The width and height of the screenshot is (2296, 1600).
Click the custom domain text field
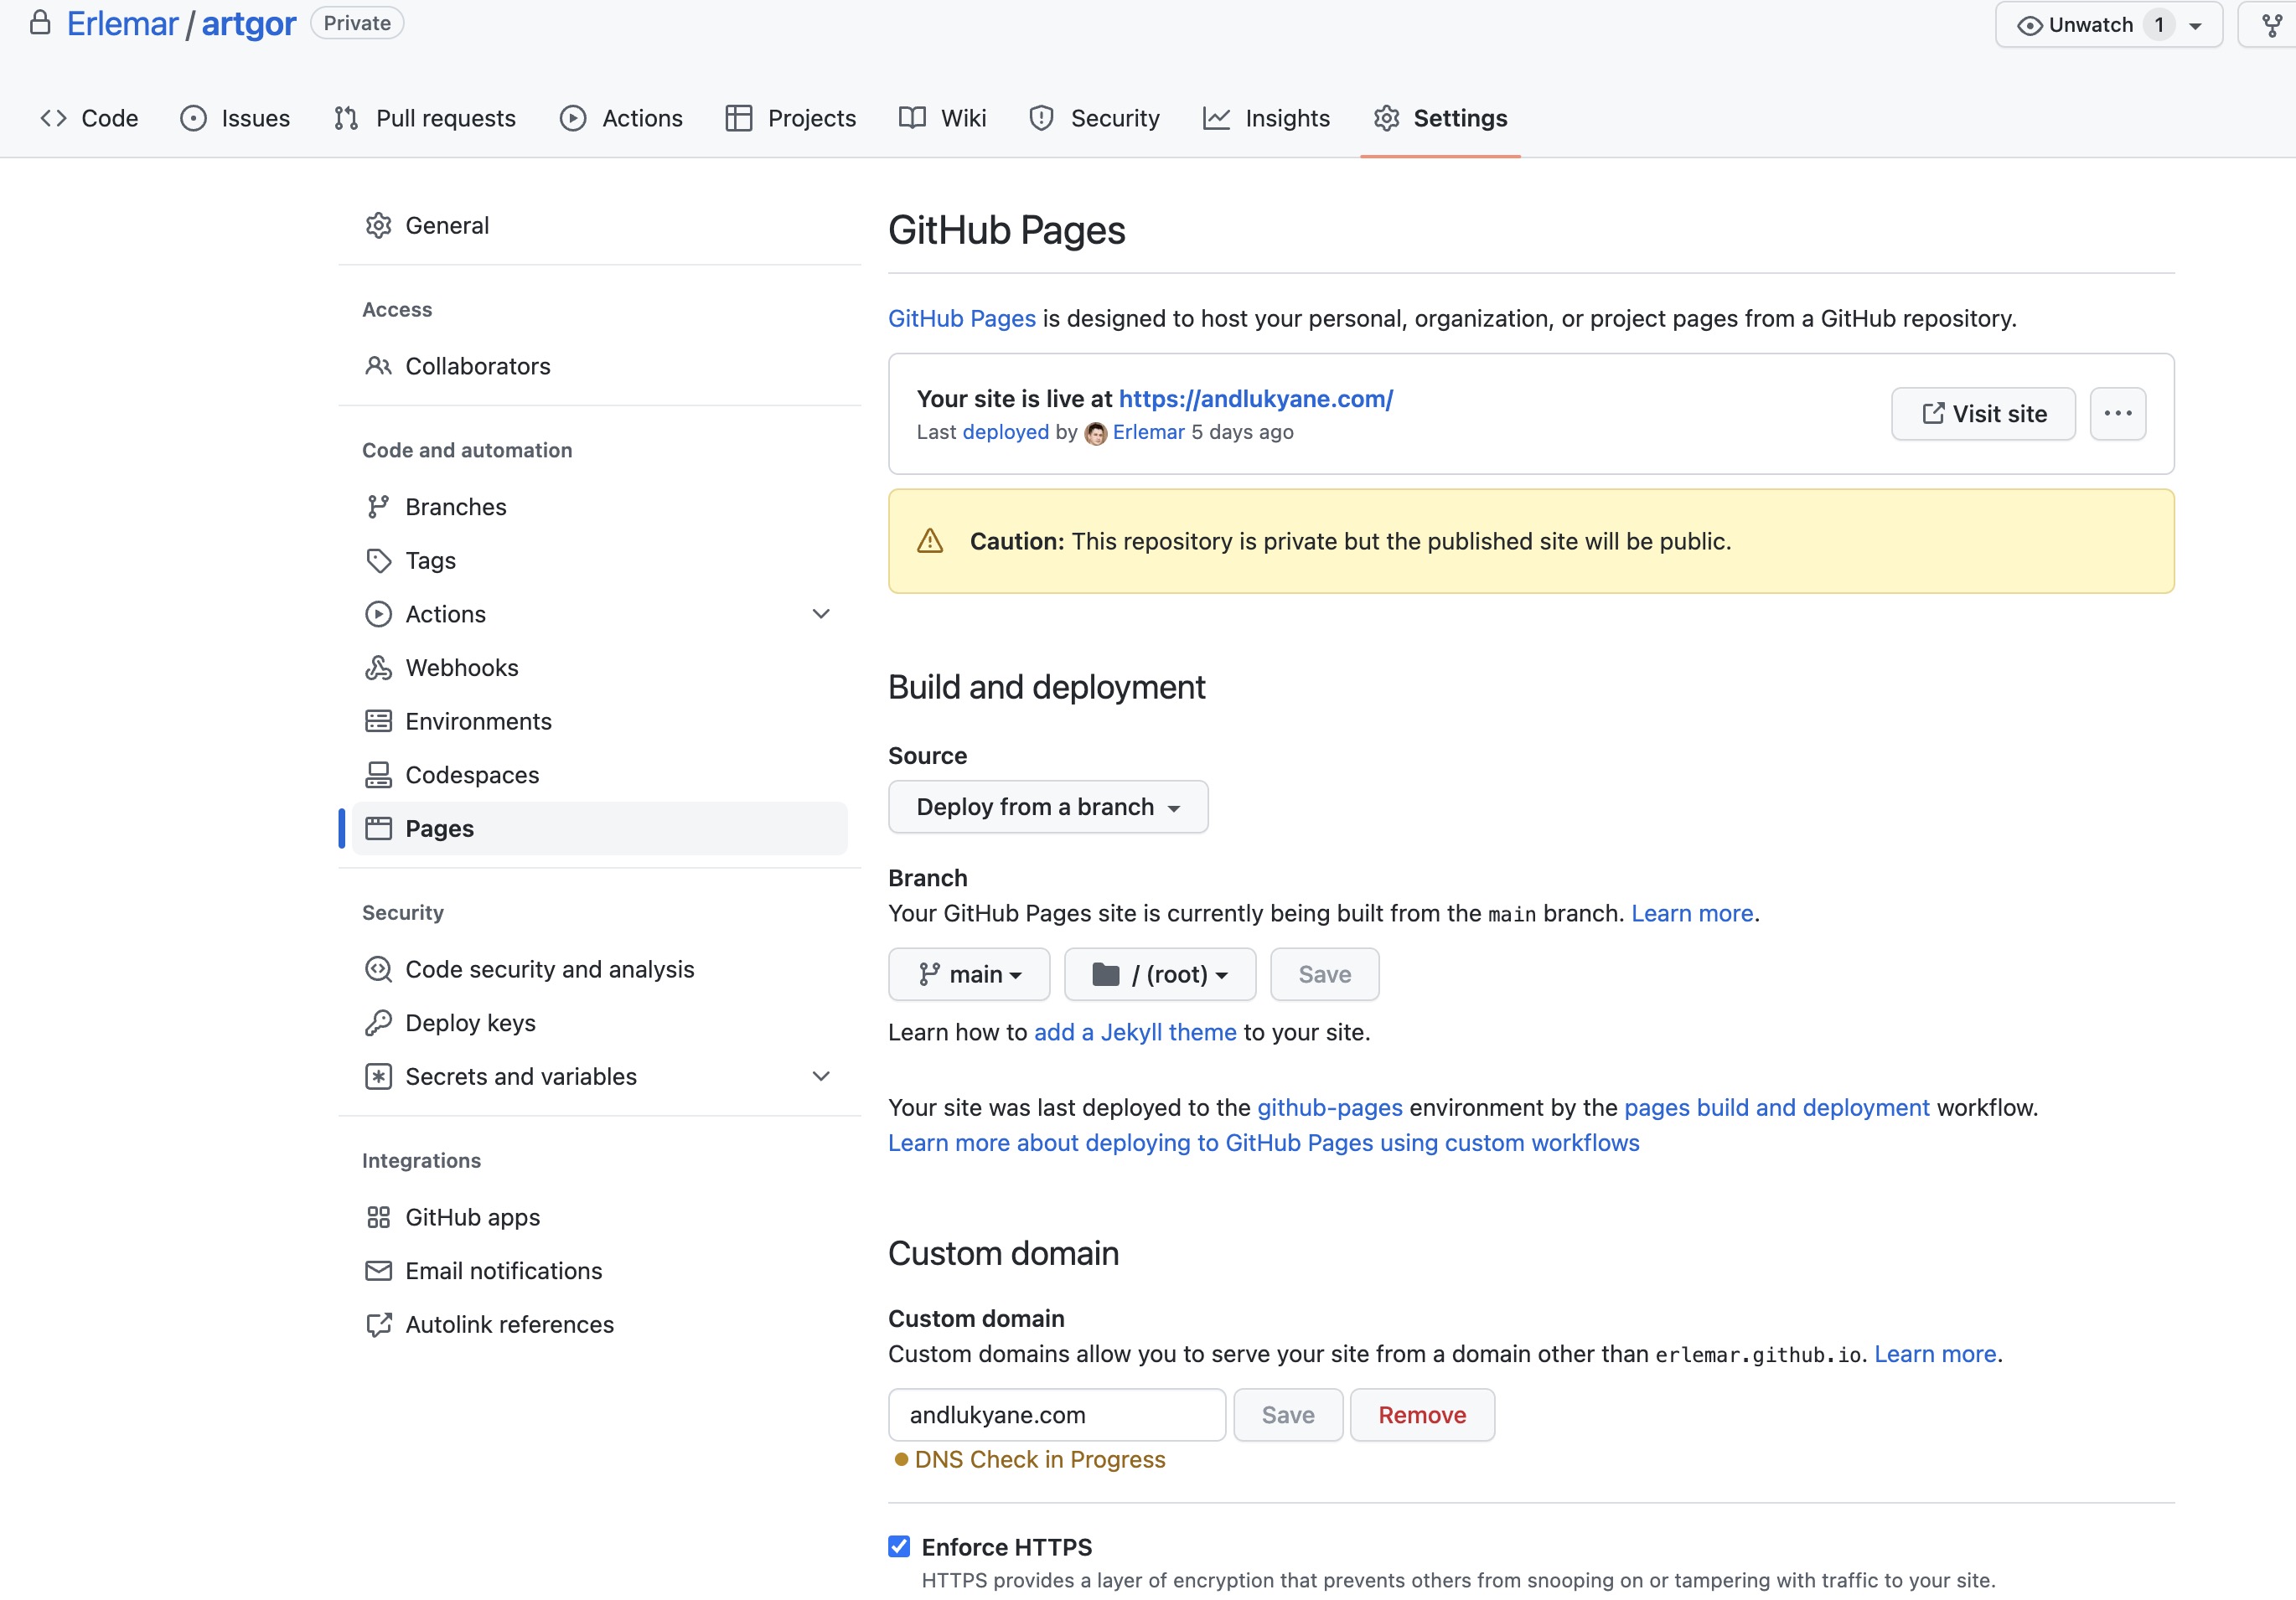[1056, 1415]
